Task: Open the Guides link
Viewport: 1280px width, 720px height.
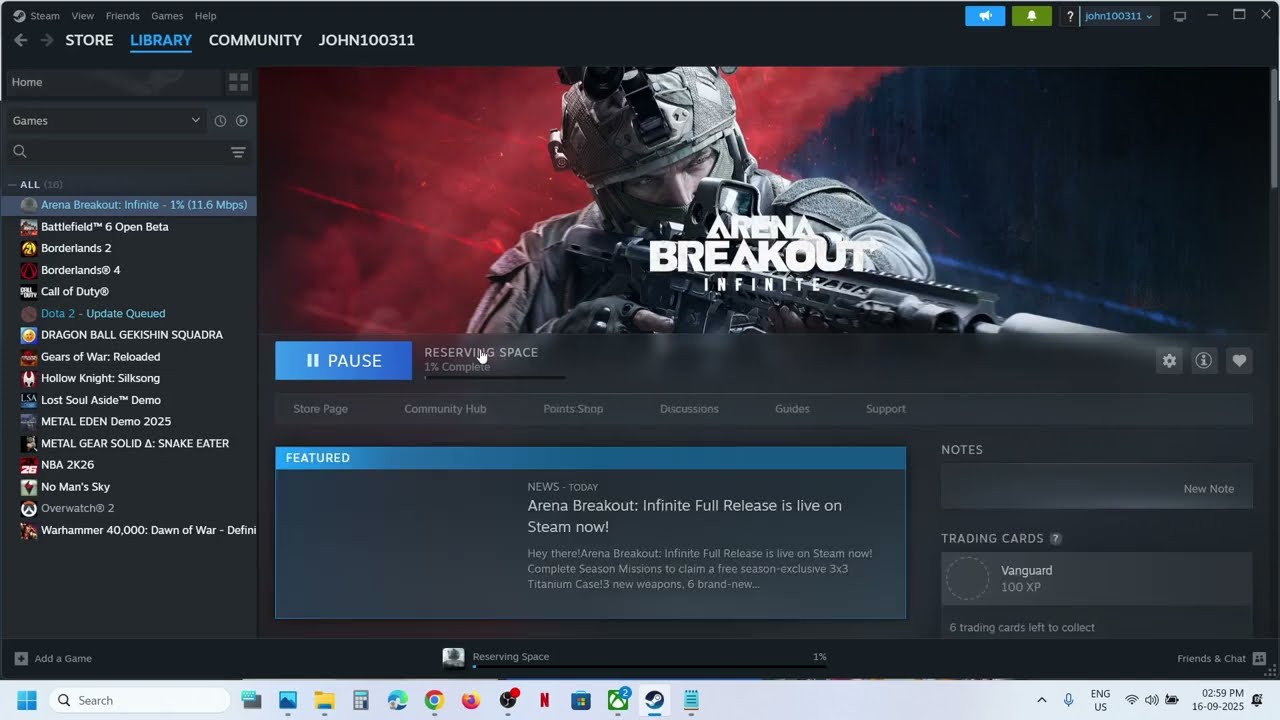Action: (792, 409)
